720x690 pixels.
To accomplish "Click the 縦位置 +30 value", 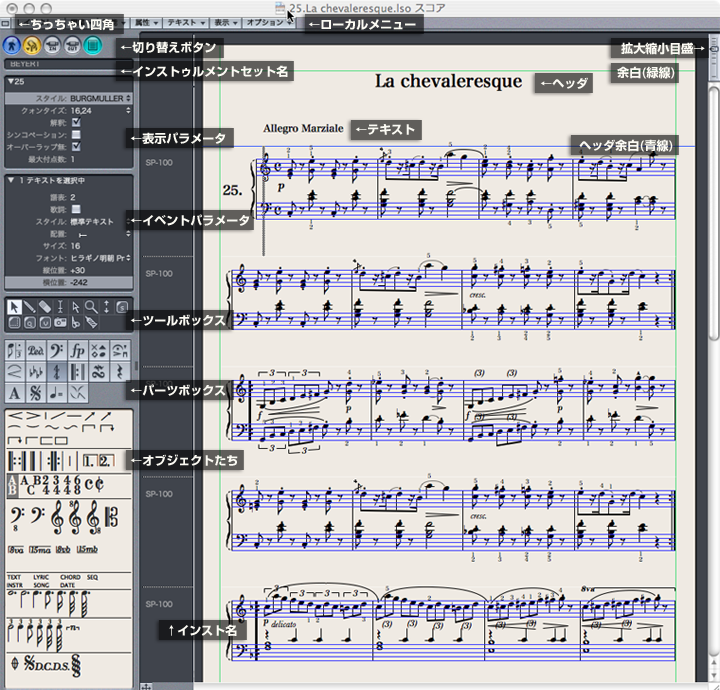I will click(78, 270).
